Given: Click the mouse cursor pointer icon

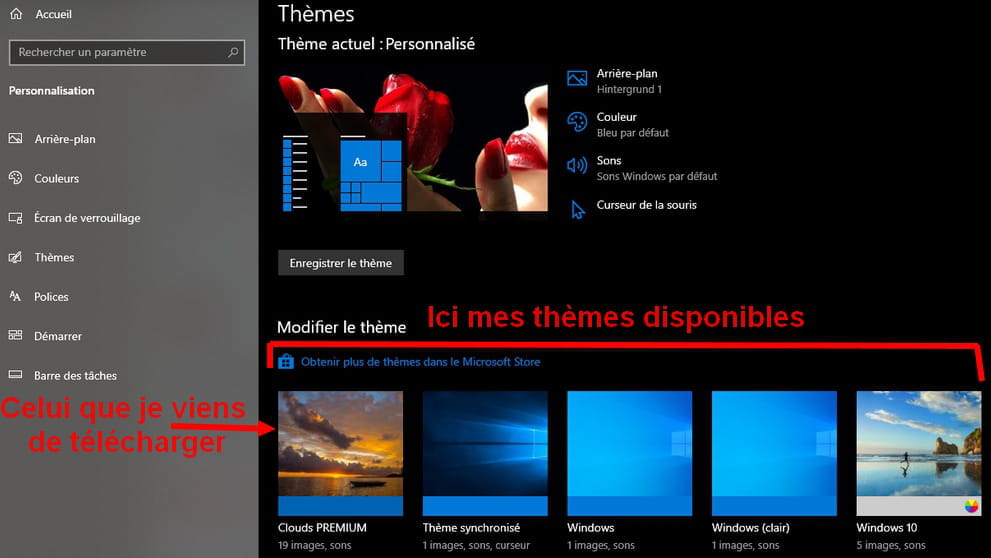Looking at the screenshot, I should [577, 210].
